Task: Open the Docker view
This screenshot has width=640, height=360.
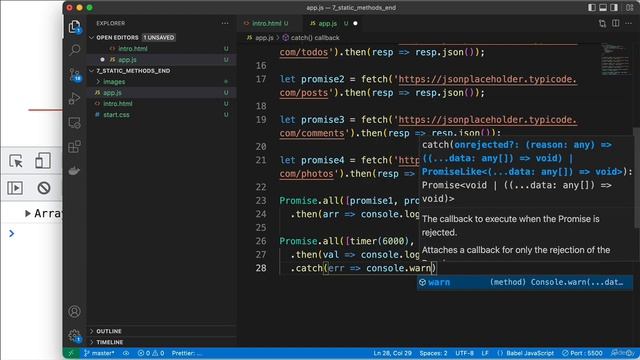Action: (75, 171)
